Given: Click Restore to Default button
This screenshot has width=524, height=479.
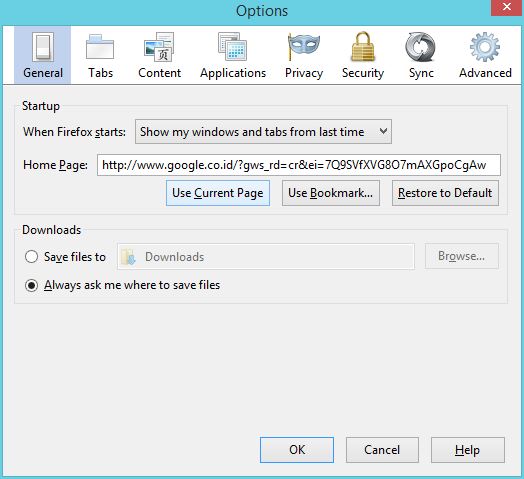Looking at the screenshot, I should (445, 193).
